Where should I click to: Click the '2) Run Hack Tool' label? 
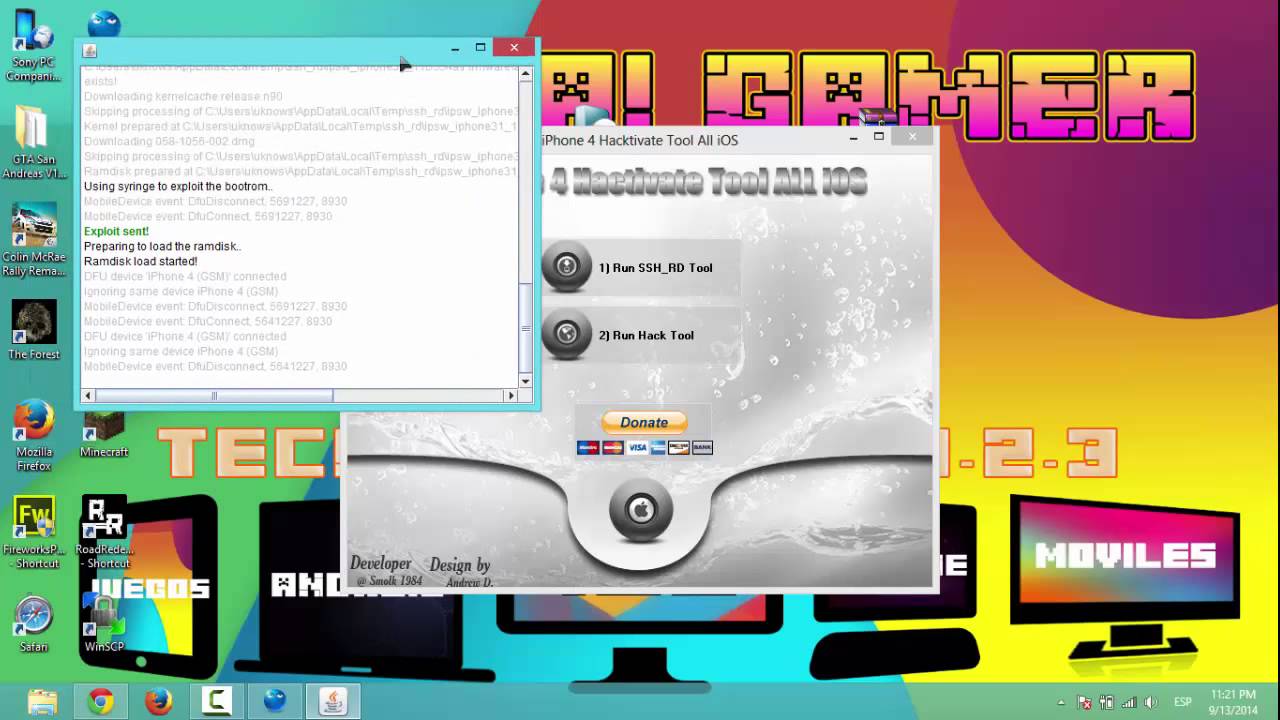pyautogui.click(x=646, y=336)
